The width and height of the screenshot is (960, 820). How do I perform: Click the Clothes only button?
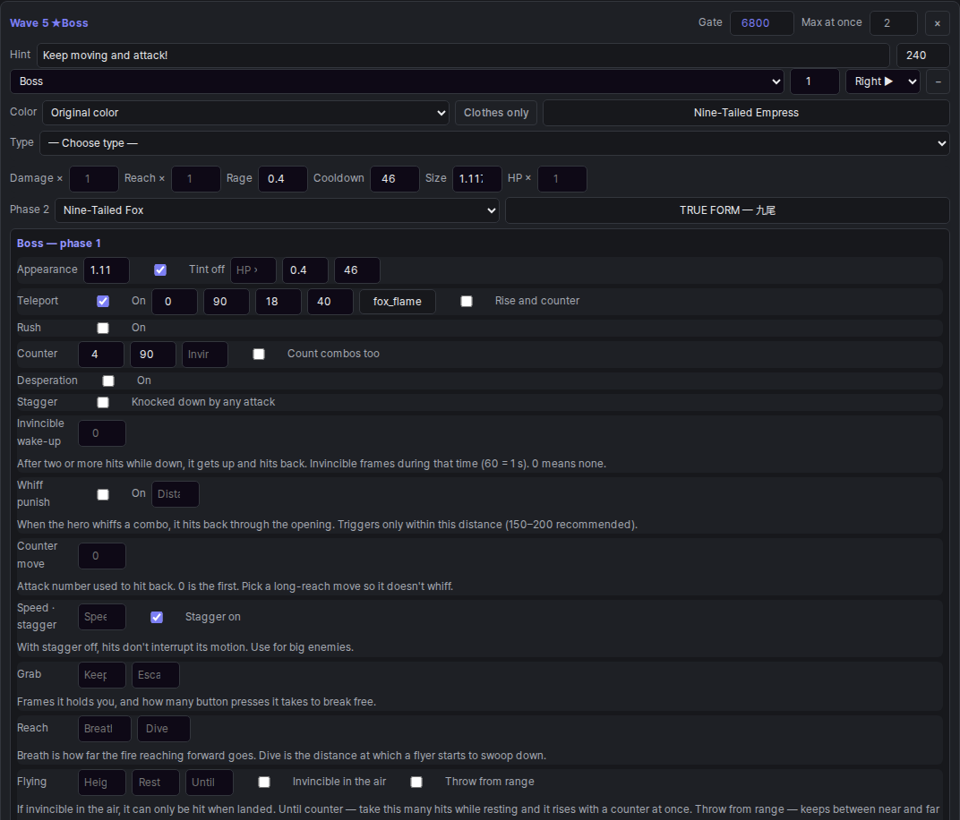click(x=496, y=113)
